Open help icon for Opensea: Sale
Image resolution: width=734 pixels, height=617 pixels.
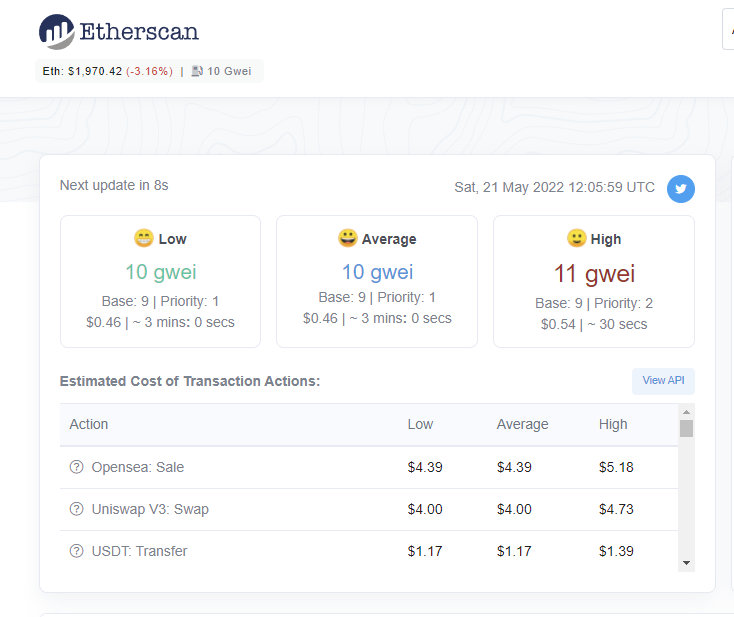point(76,467)
